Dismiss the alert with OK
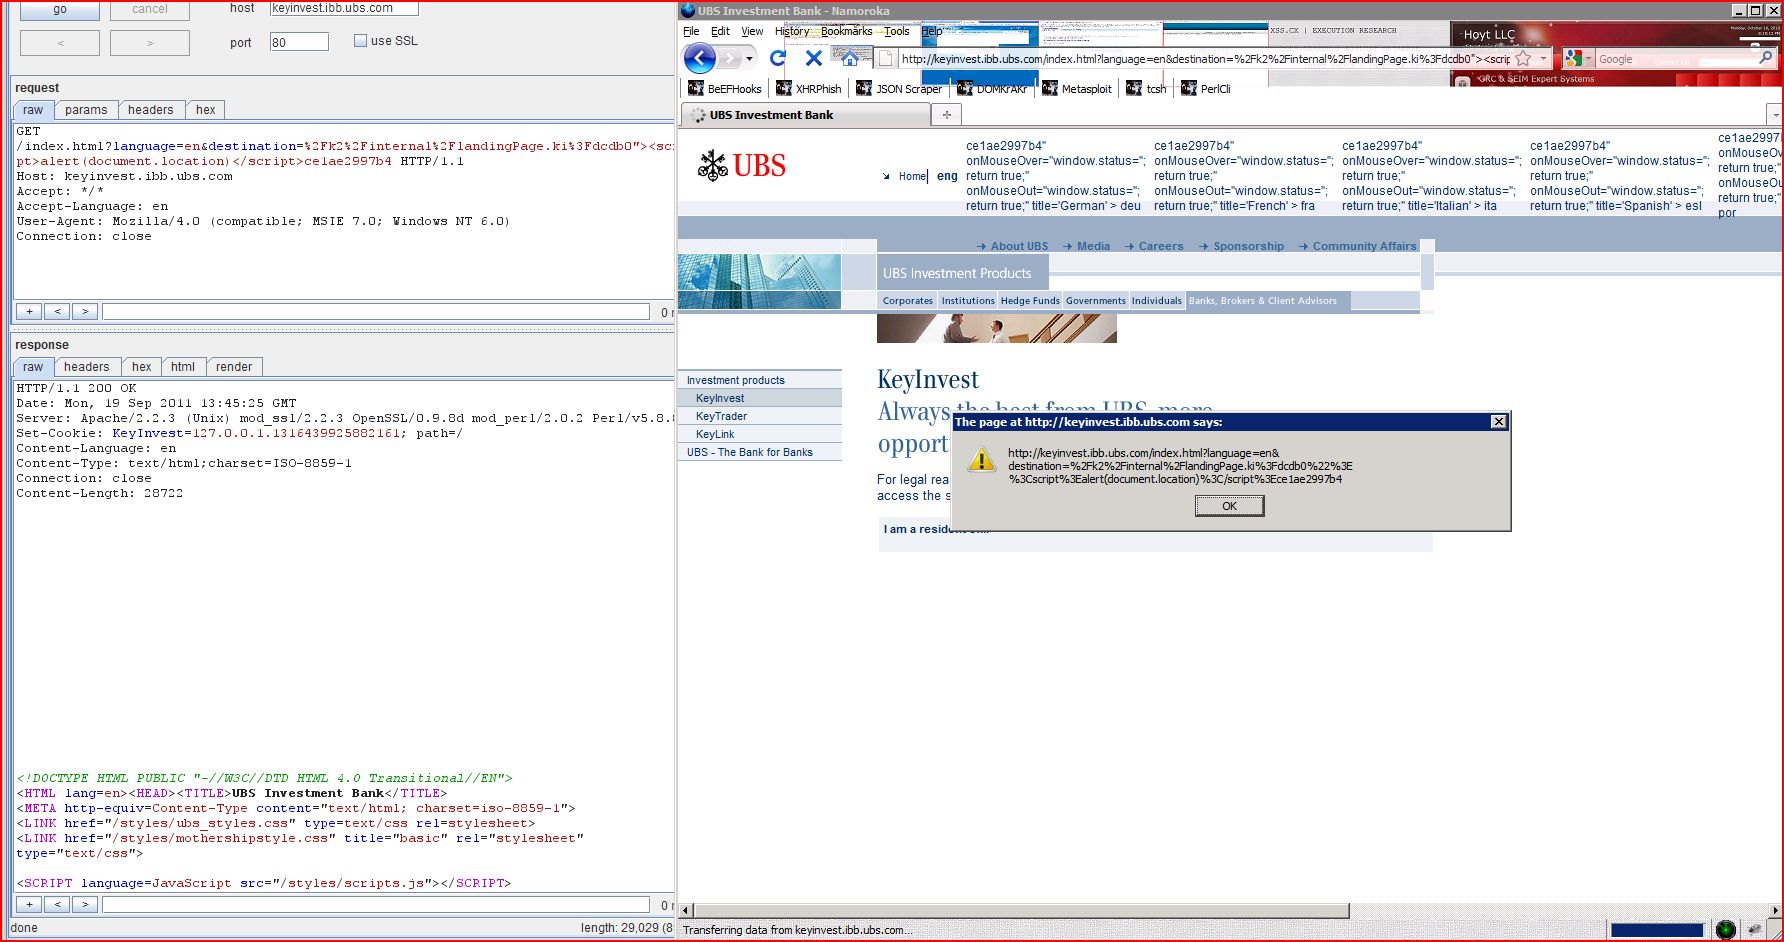This screenshot has height=942, width=1784. (x=1229, y=506)
